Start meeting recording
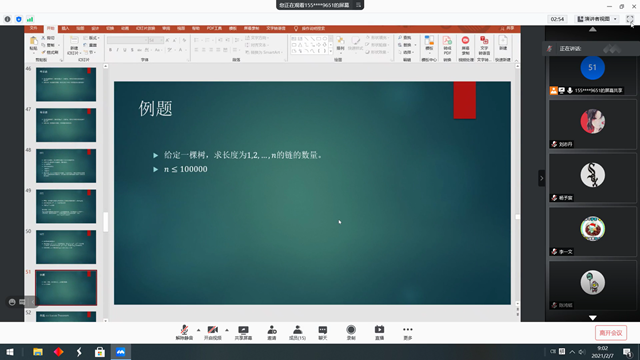 point(351,332)
